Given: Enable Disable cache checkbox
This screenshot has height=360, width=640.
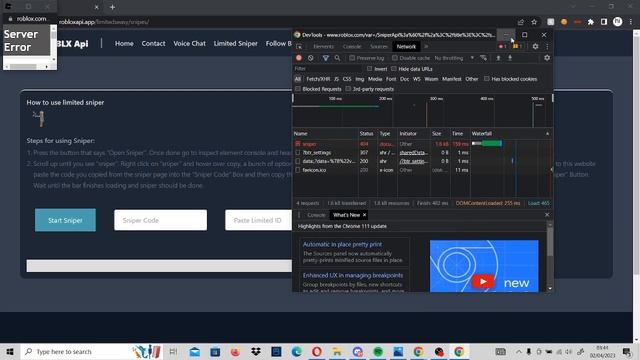Looking at the screenshot, I should click(395, 58).
